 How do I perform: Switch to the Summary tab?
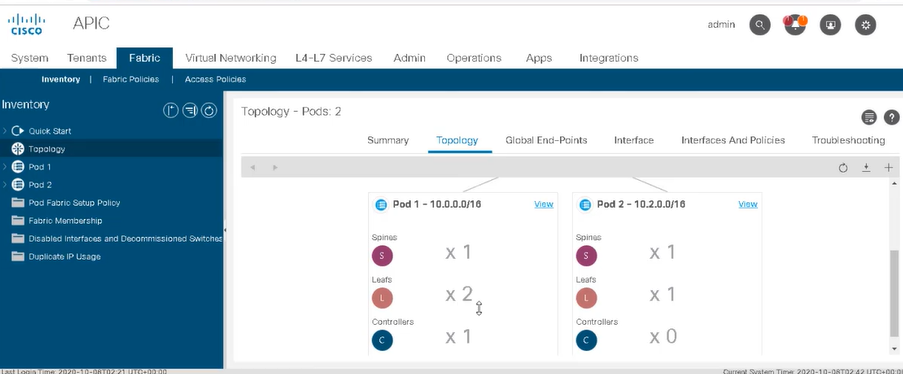pos(388,140)
